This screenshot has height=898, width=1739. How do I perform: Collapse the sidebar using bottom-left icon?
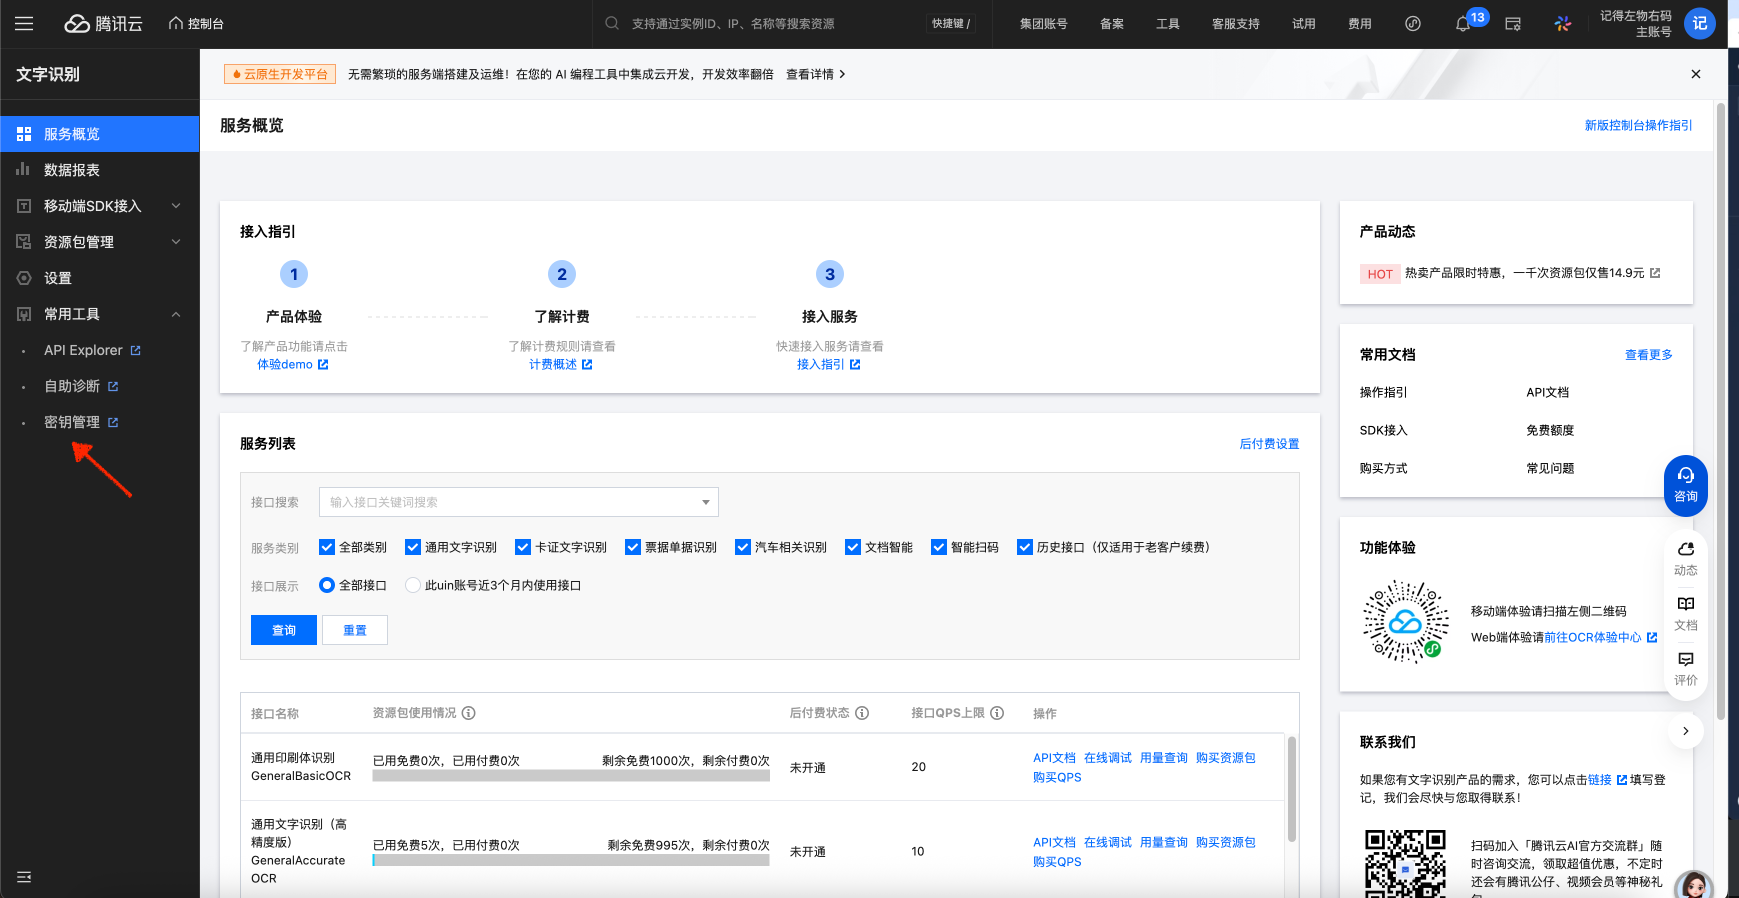click(x=24, y=877)
